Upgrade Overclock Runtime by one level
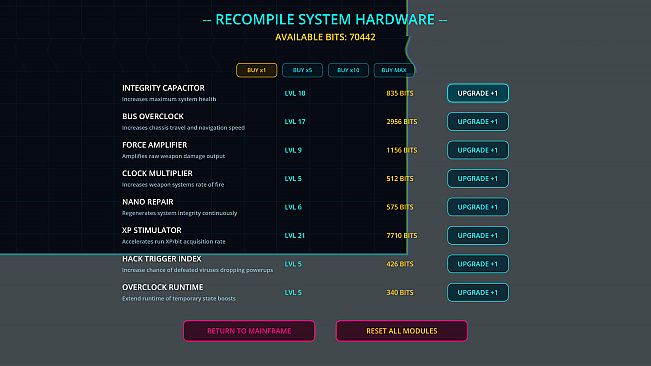 click(x=477, y=293)
